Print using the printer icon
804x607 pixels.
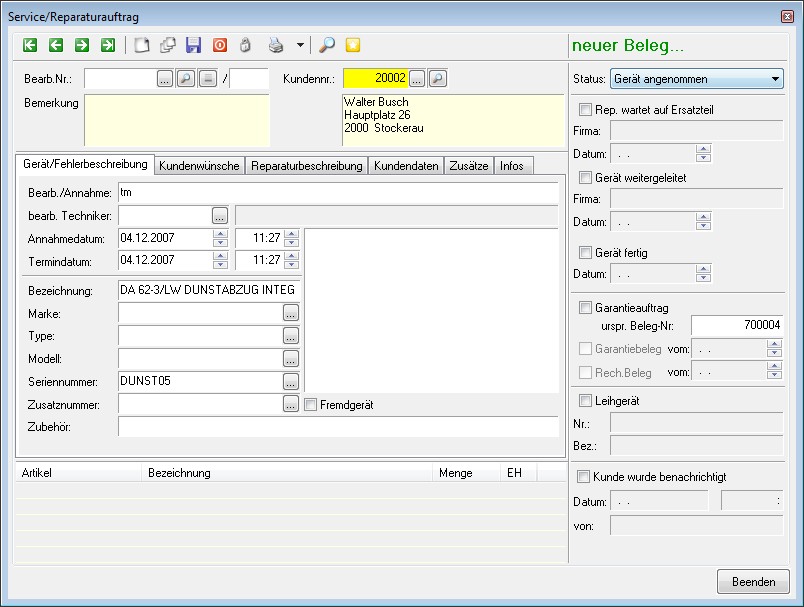[x=276, y=45]
